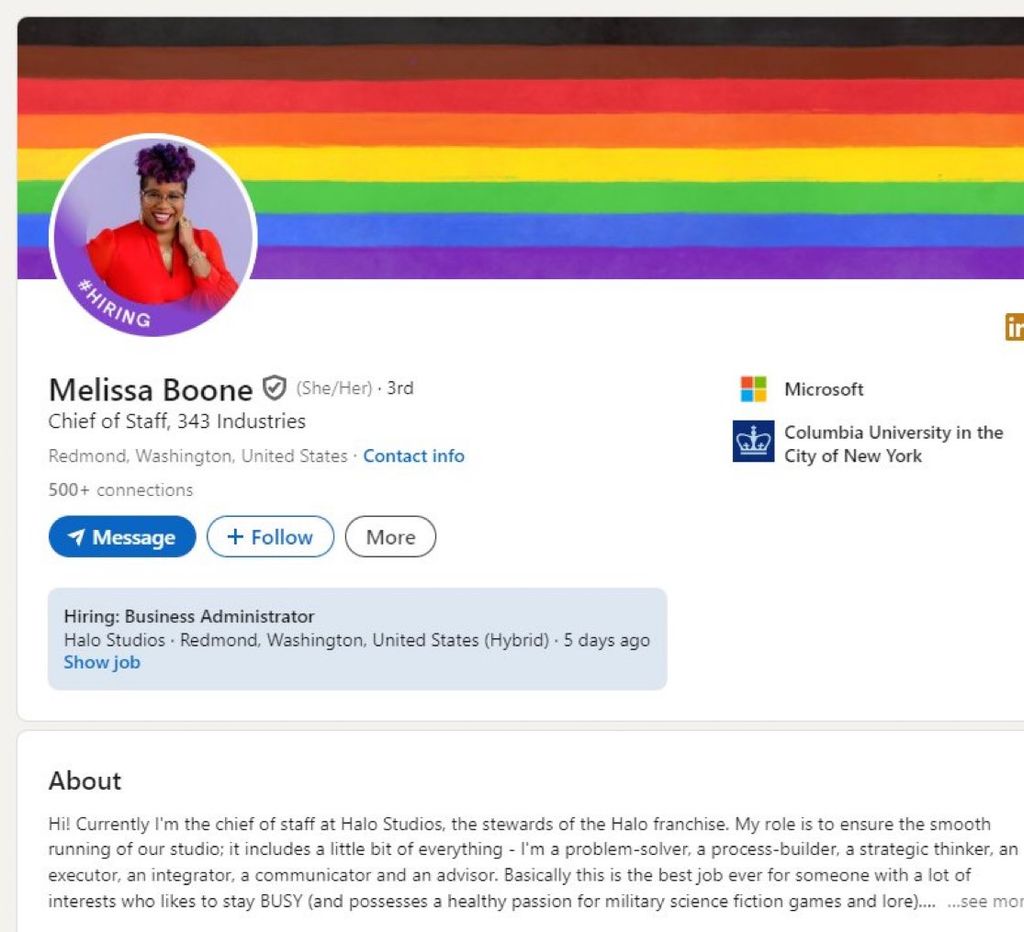
Task: Open the More actions menu
Action: click(x=390, y=537)
